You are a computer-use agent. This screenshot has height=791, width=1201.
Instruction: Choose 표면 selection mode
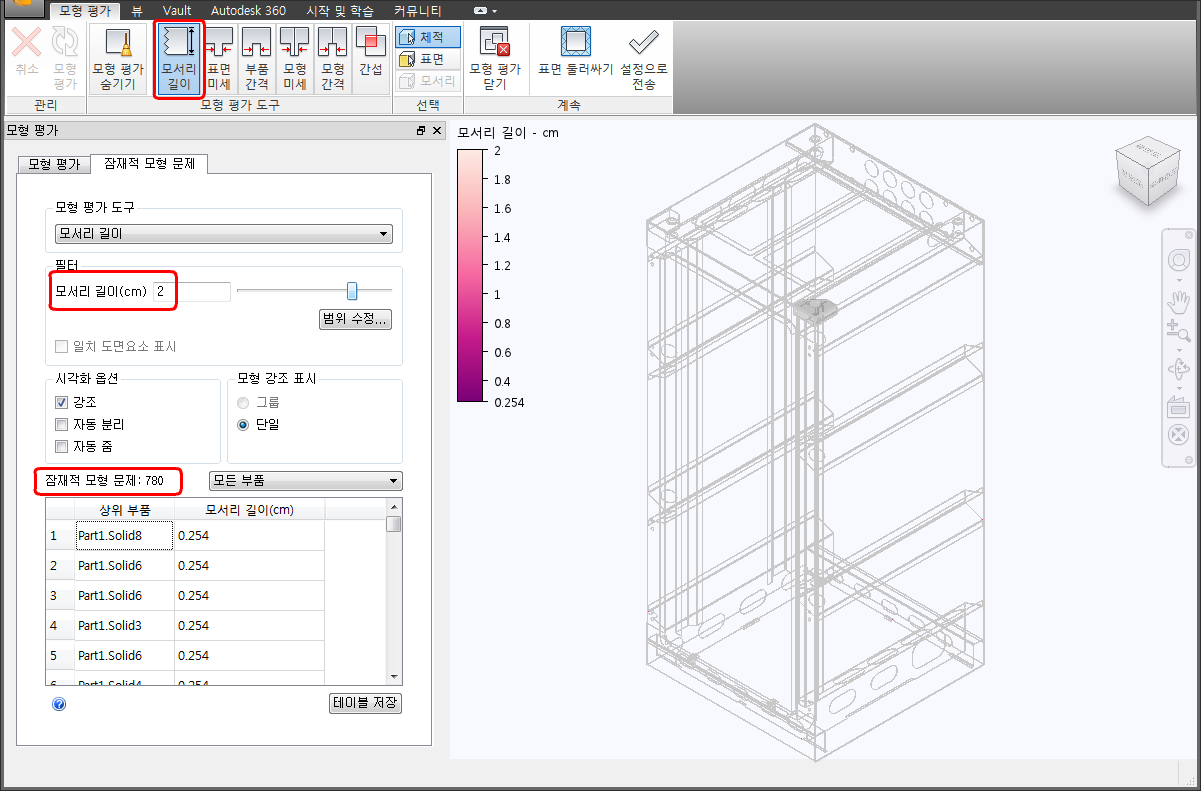click(428, 59)
